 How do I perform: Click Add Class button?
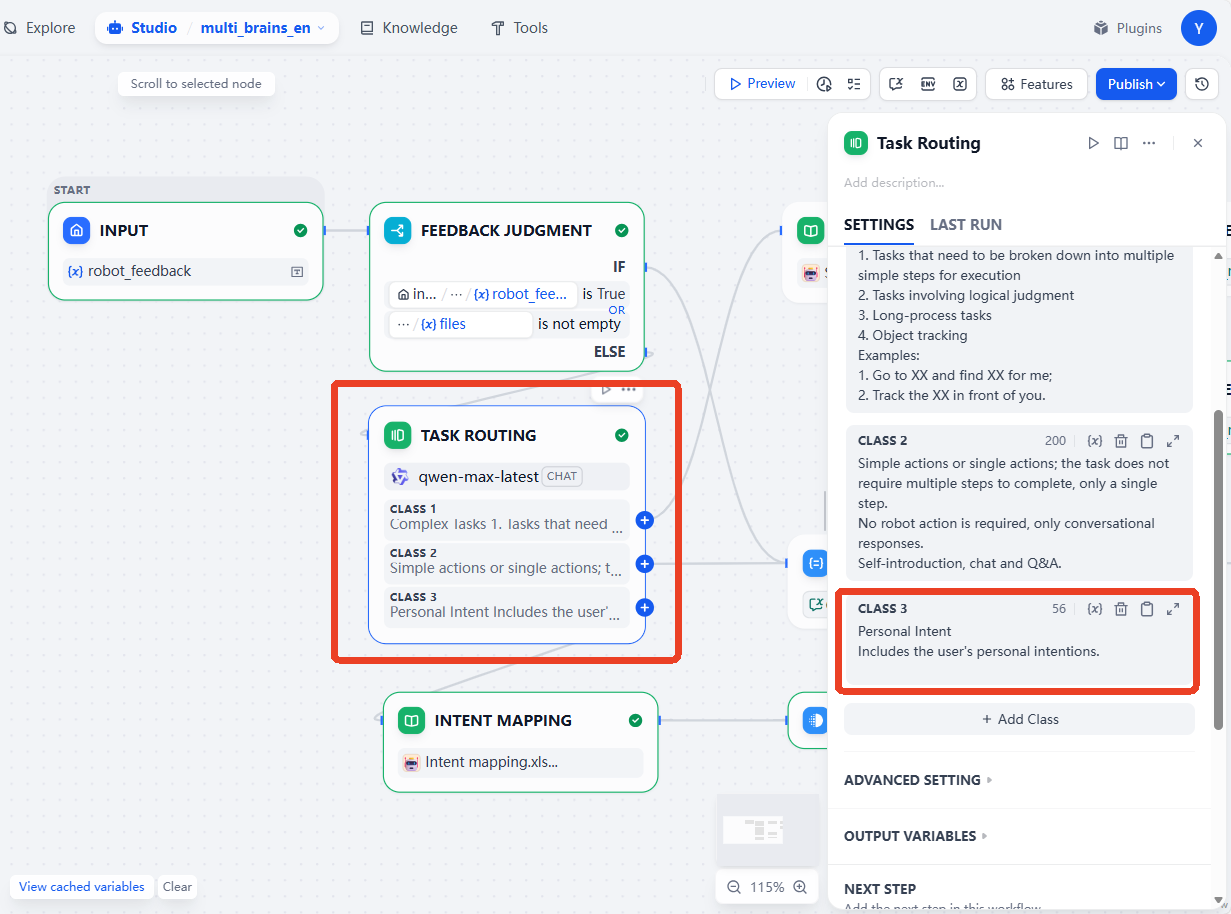[1019, 719]
